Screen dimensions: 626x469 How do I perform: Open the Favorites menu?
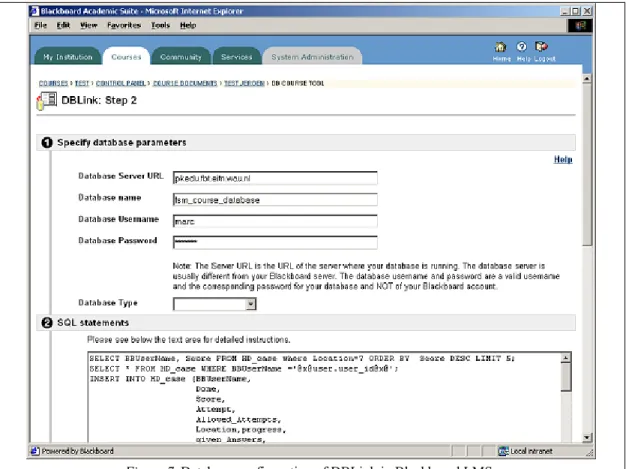pos(124,26)
